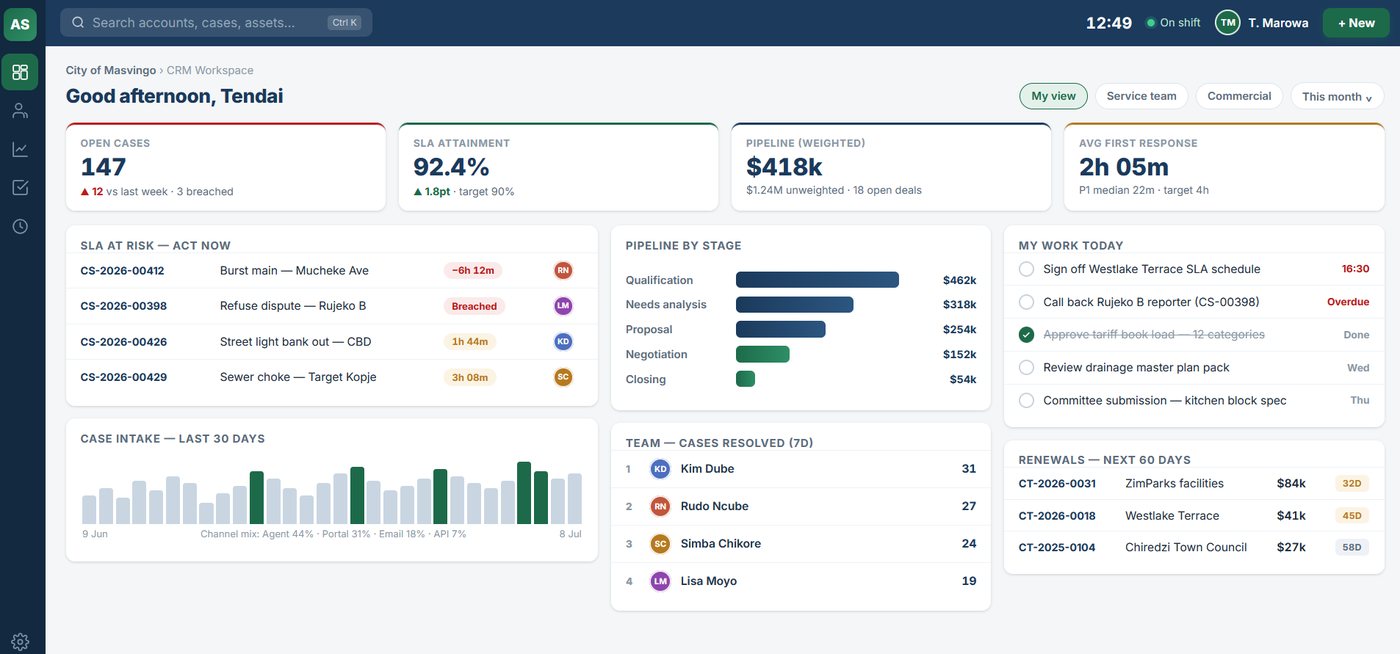The image size is (1400, 654).
Task: Focus the search accounts, cases, assets field
Action: point(216,22)
